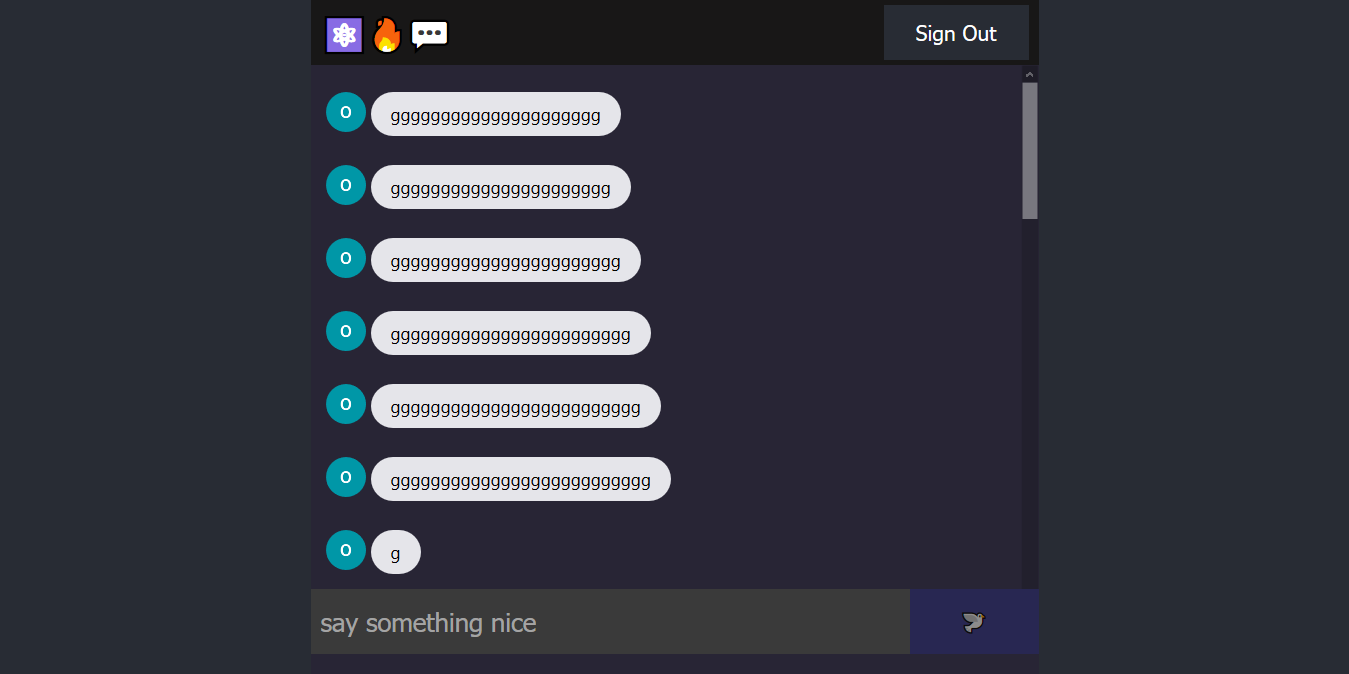Switch to the speech balloon chat view
This screenshot has height=674, width=1349.
pos(430,34)
